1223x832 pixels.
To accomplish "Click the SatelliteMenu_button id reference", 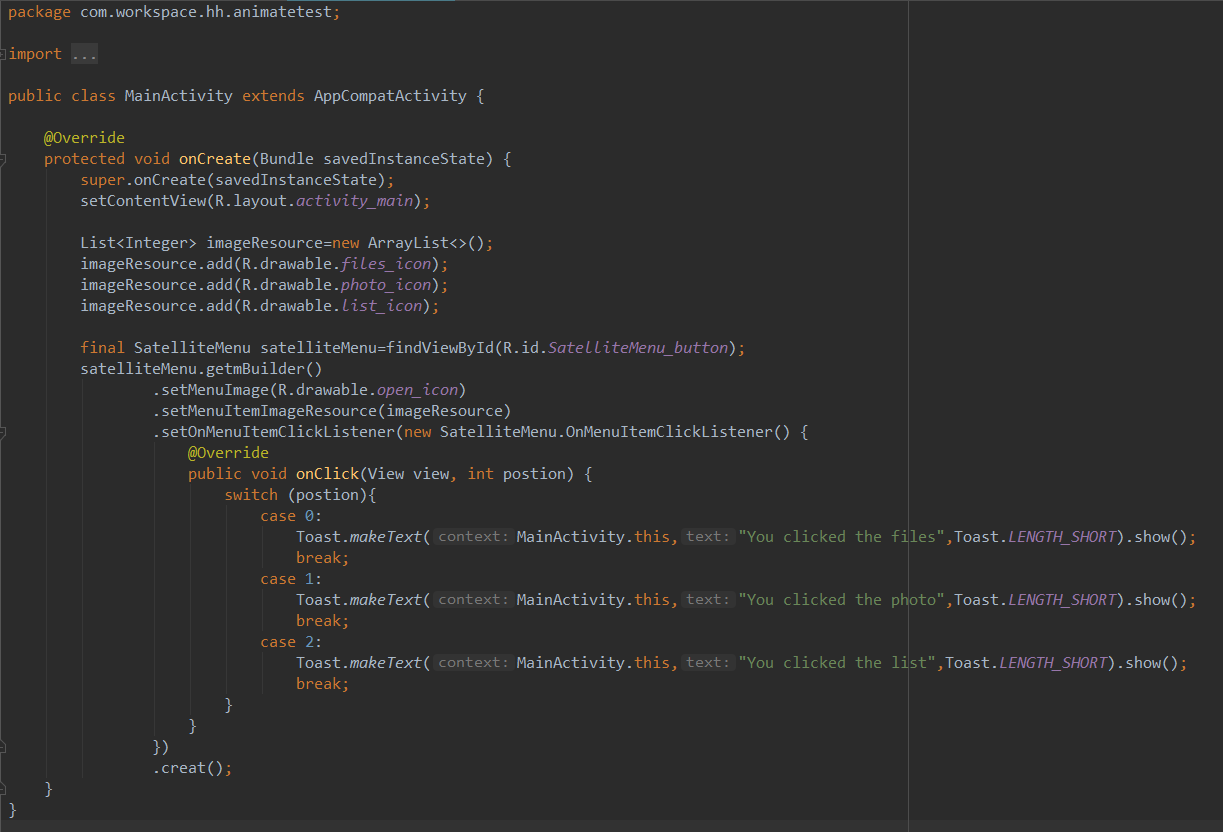I will click(638, 348).
